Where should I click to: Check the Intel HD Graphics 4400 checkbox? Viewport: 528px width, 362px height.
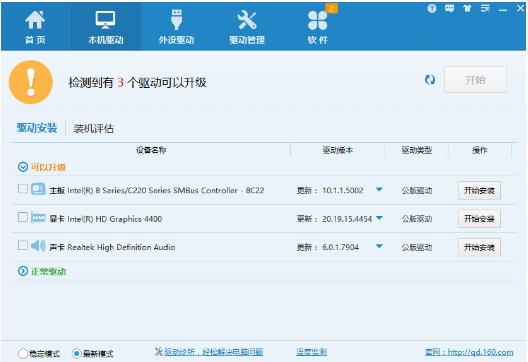pos(23,217)
